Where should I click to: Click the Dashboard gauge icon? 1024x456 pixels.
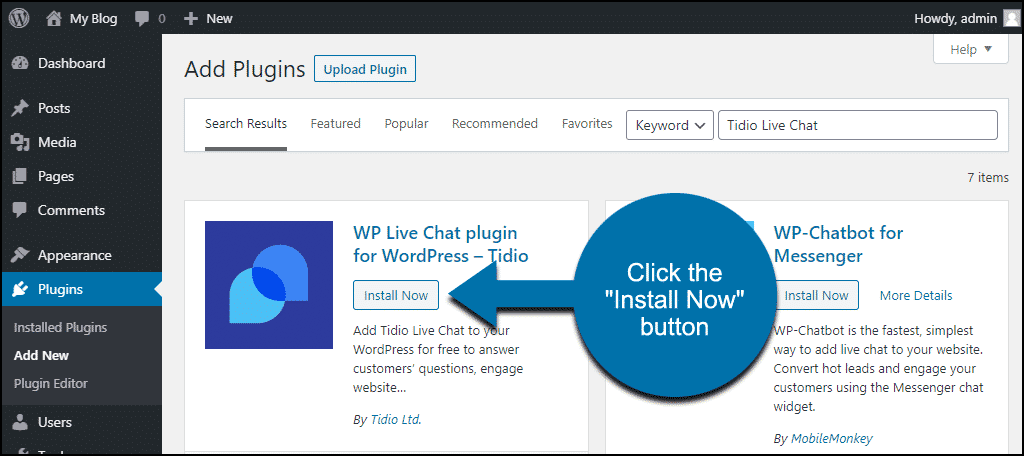click(20, 63)
